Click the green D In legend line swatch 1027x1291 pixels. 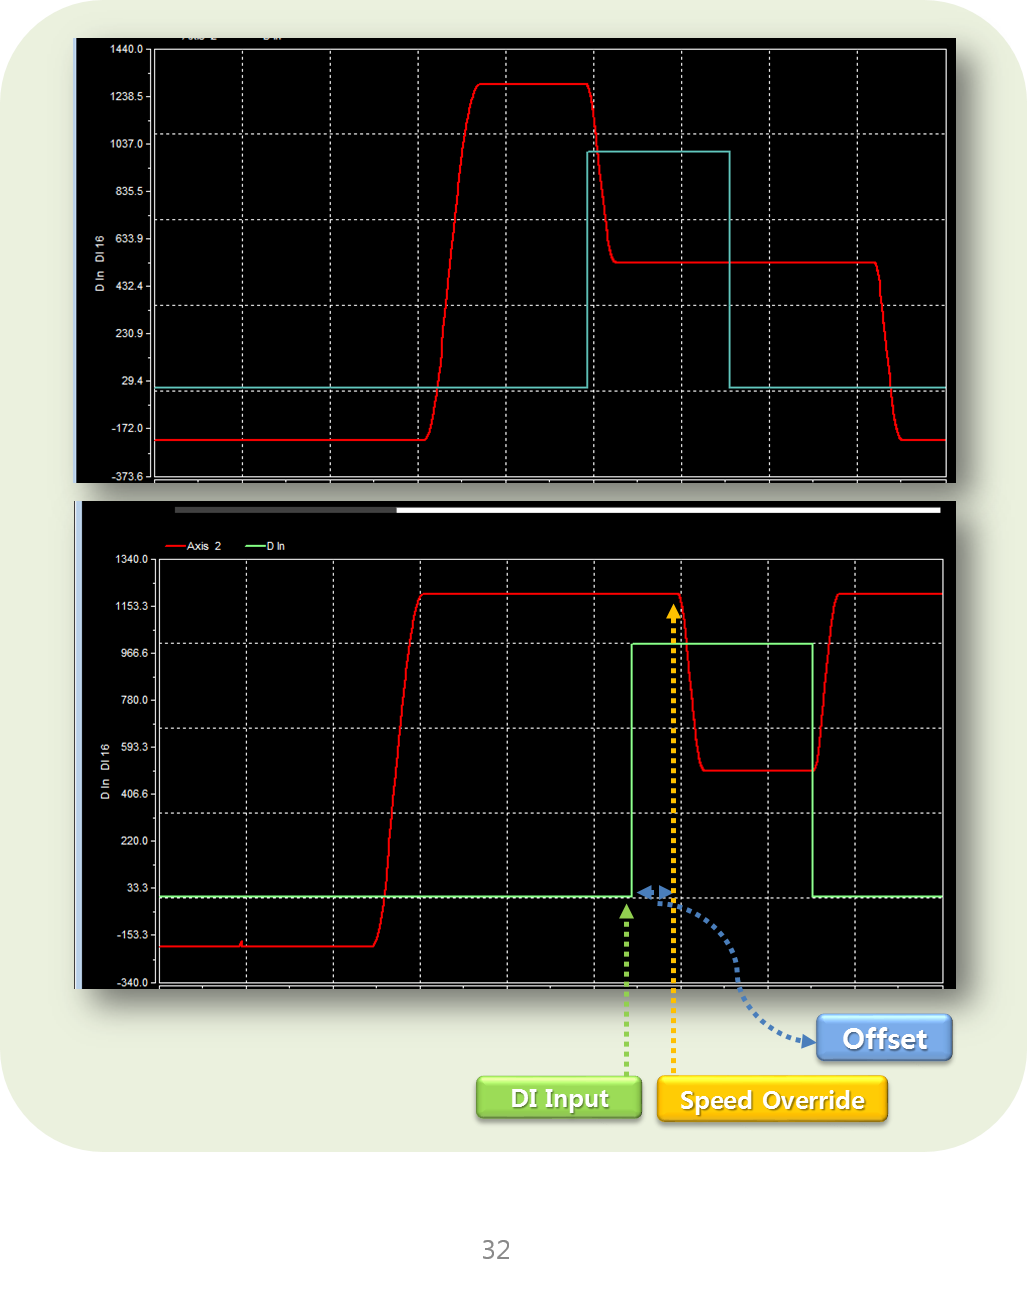click(x=255, y=546)
